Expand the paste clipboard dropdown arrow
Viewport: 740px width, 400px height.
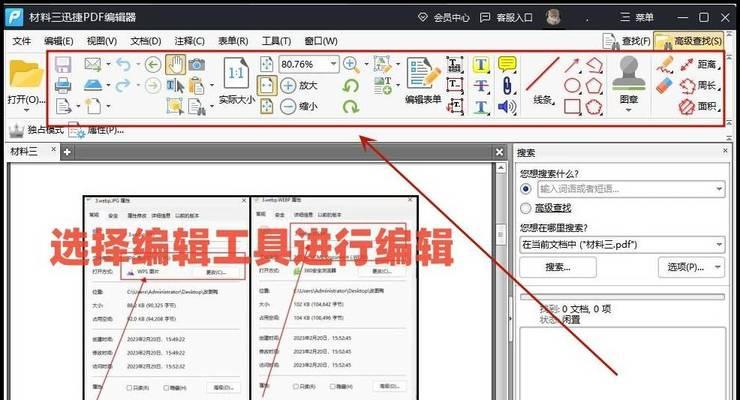click(x=211, y=85)
